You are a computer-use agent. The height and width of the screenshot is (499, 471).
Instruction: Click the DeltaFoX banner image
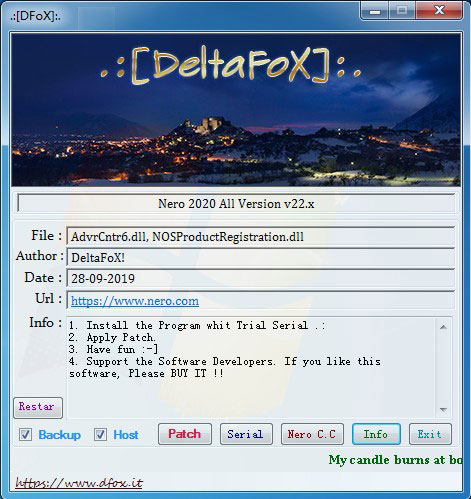(x=236, y=109)
